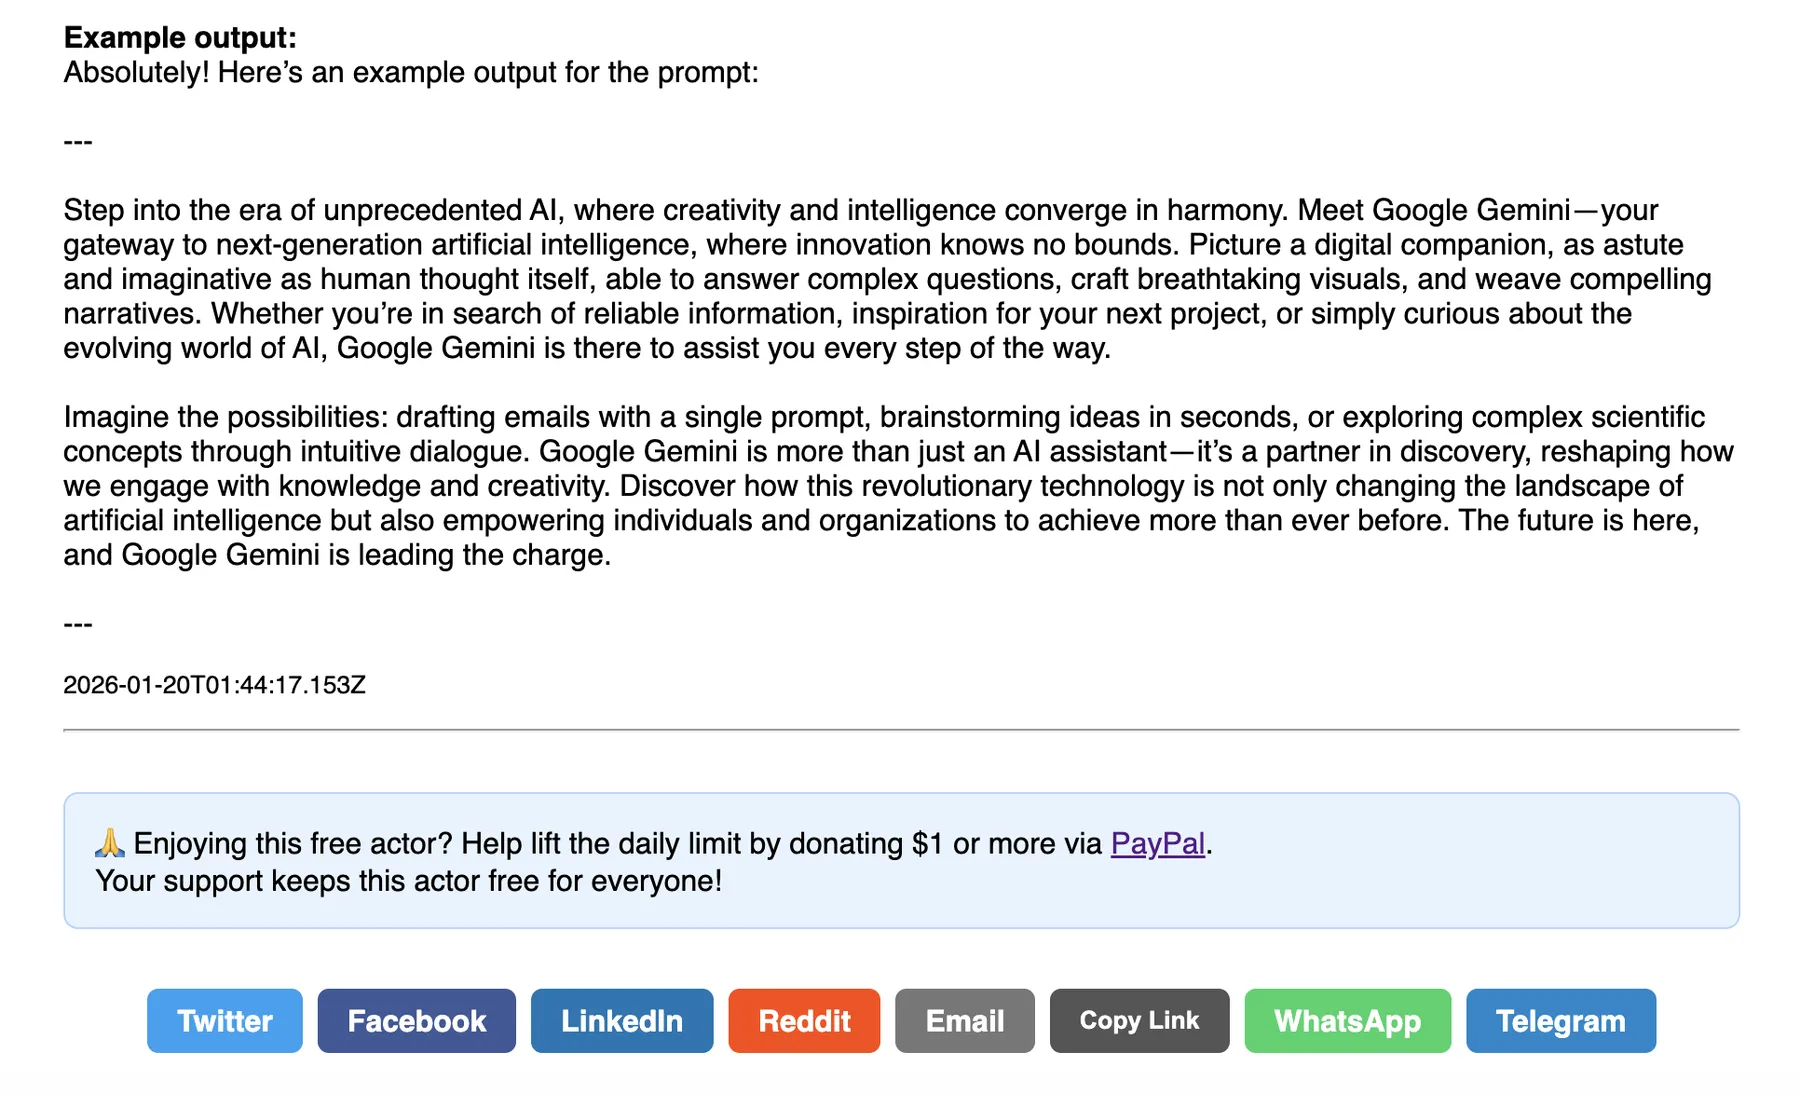
Task: Click the bold "Example output:" heading
Action: (x=180, y=38)
